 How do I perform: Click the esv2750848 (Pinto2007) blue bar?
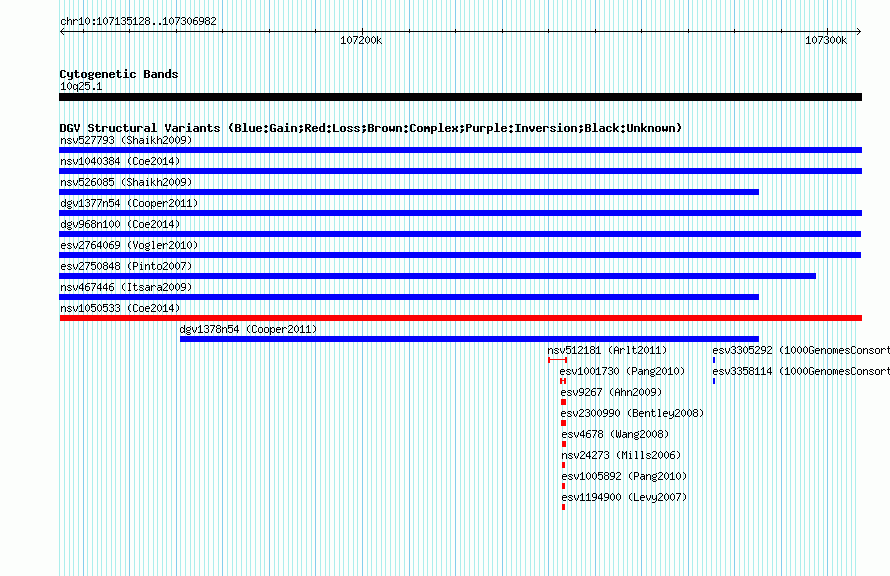[x=438, y=276]
